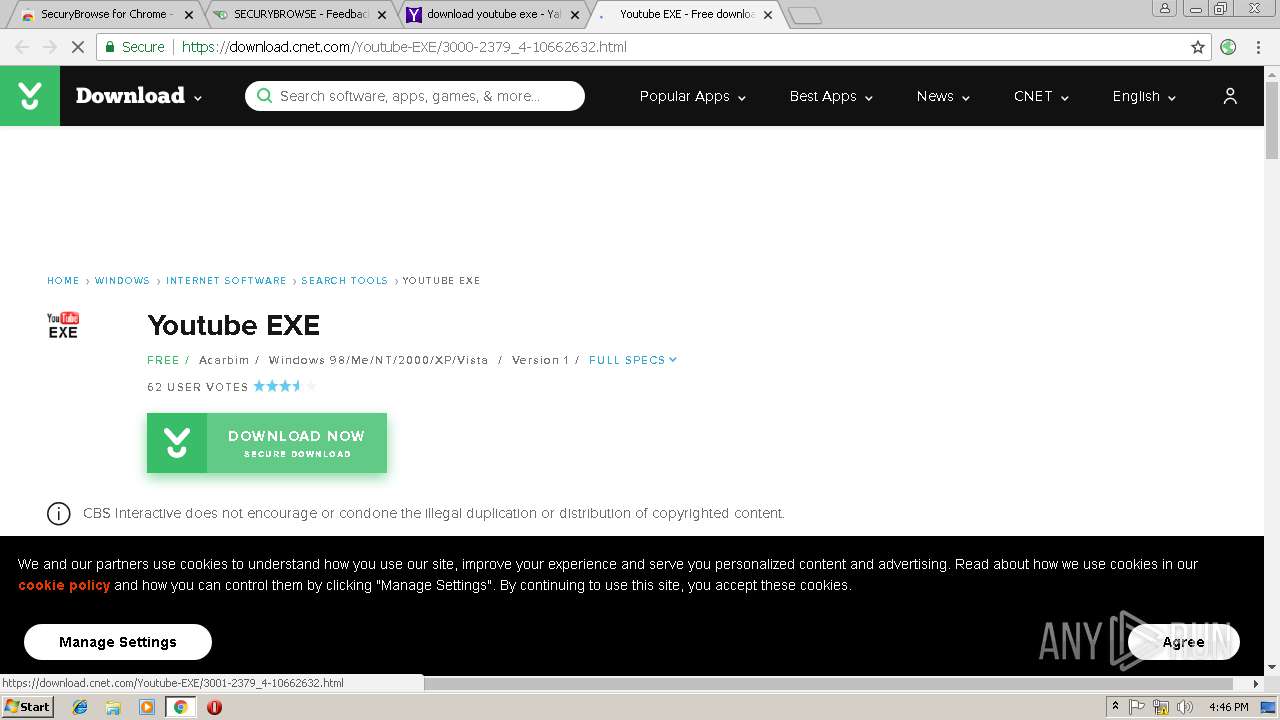
Task: Click the volume speaker tray icon
Action: 1185,707
